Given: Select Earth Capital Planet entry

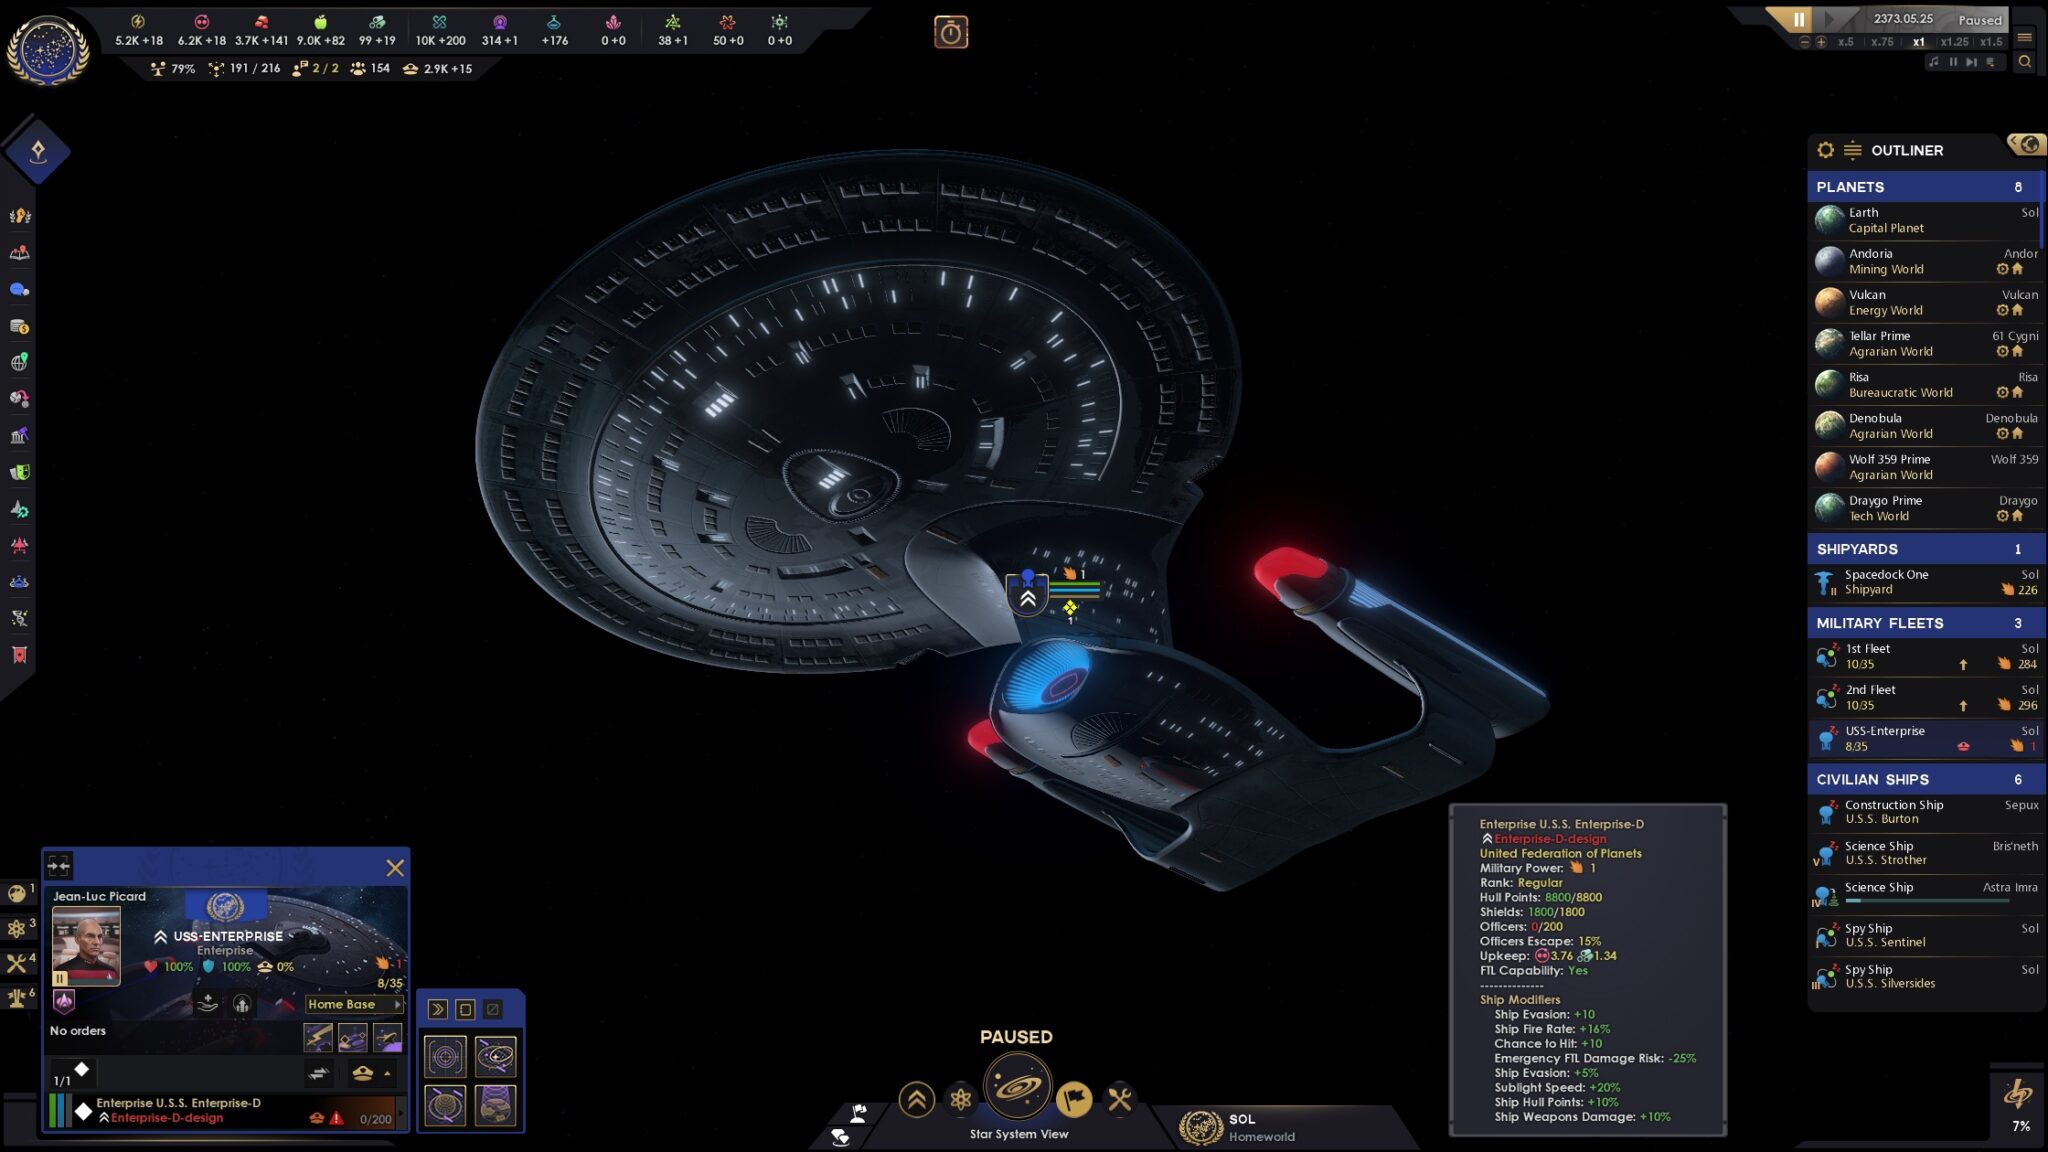Looking at the screenshot, I should point(1920,219).
